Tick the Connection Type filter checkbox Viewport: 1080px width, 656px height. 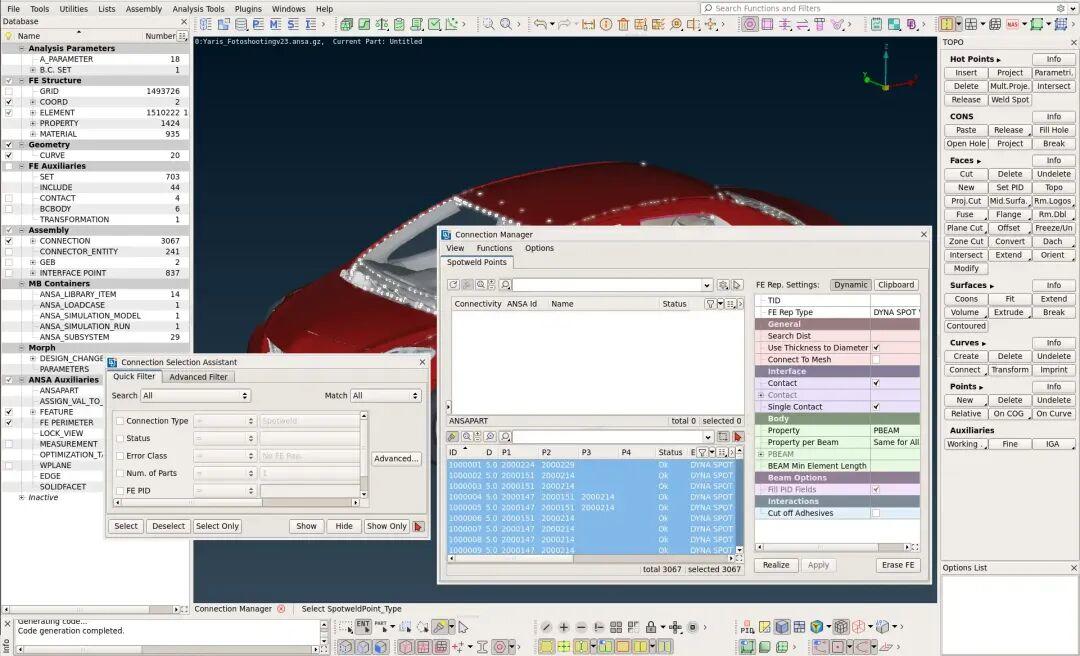120,421
